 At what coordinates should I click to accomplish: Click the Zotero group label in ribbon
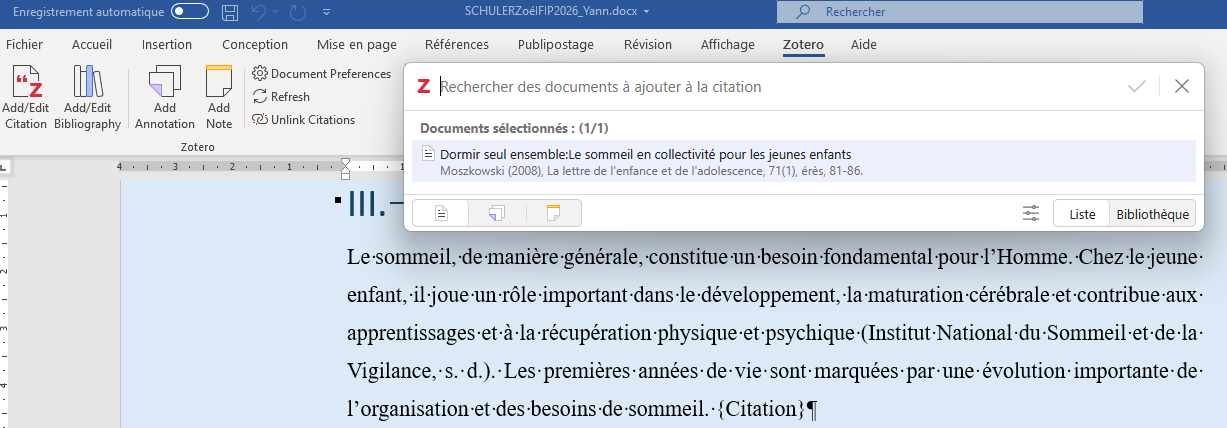point(197,147)
